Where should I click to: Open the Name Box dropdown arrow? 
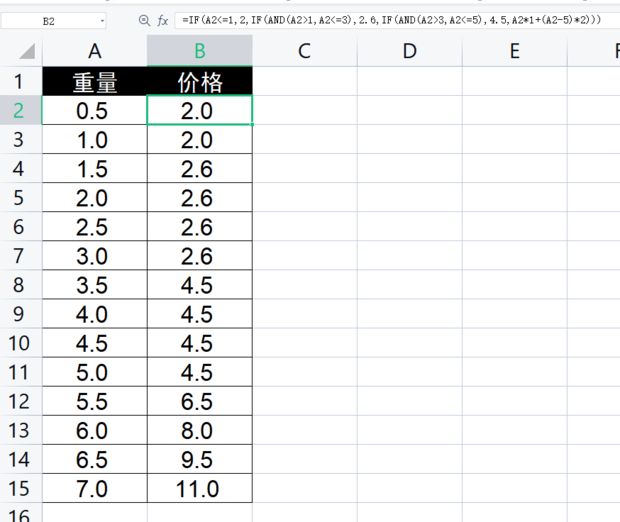tap(102, 21)
